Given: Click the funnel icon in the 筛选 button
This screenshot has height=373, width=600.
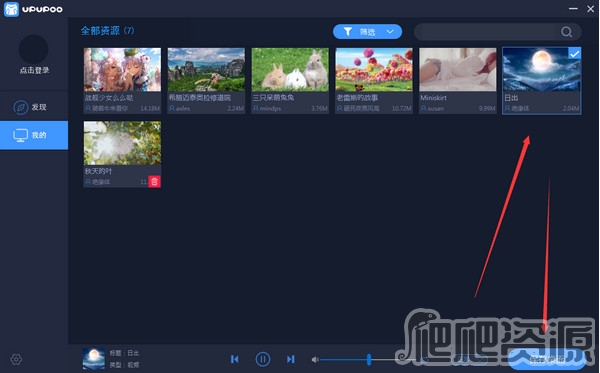Looking at the screenshot, I should pos(347,32).
